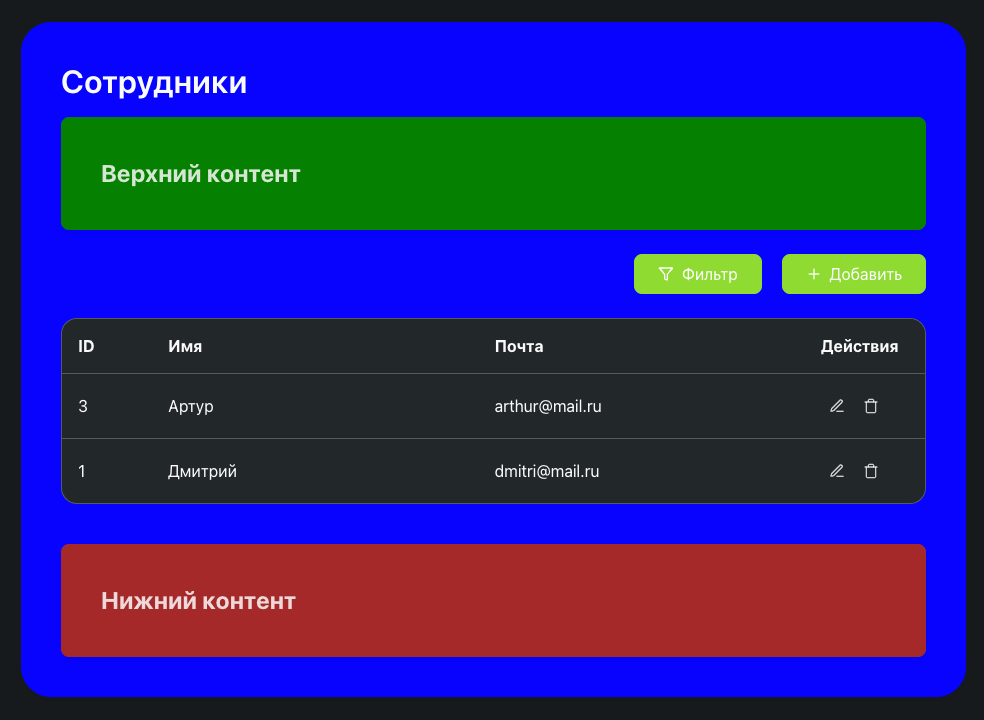Click the email arthur@mail.ru
984x720 pixels.
pos(548,406)
